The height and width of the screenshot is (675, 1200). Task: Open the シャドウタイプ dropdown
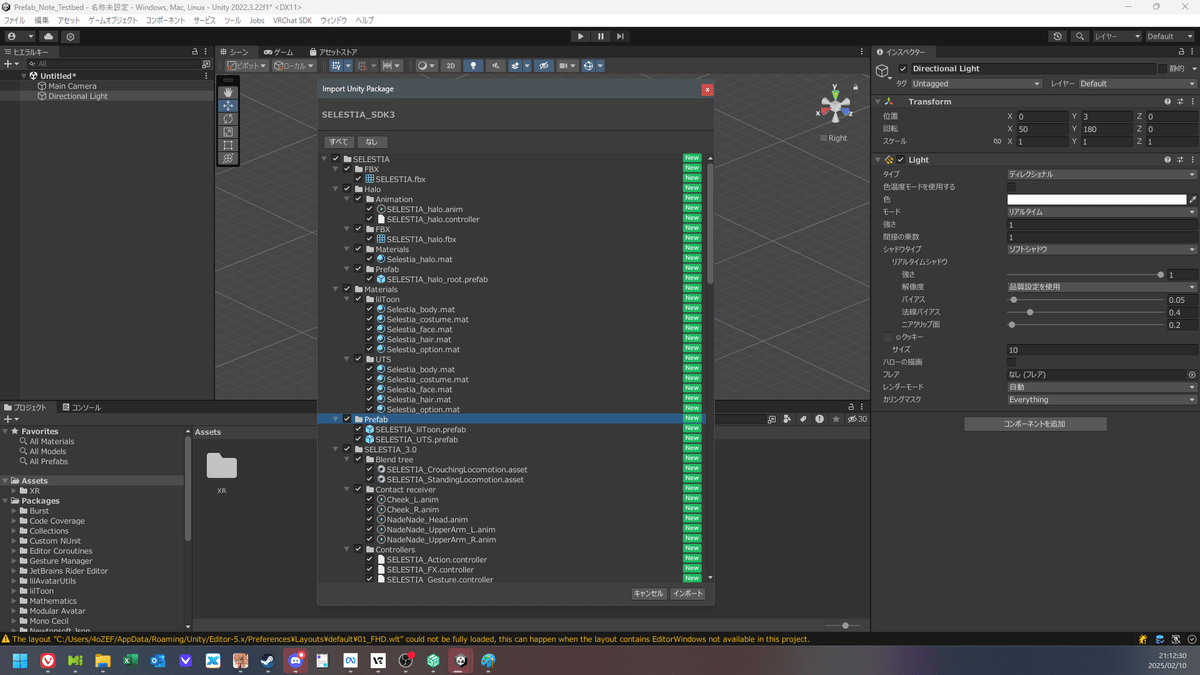point(1101,249)
